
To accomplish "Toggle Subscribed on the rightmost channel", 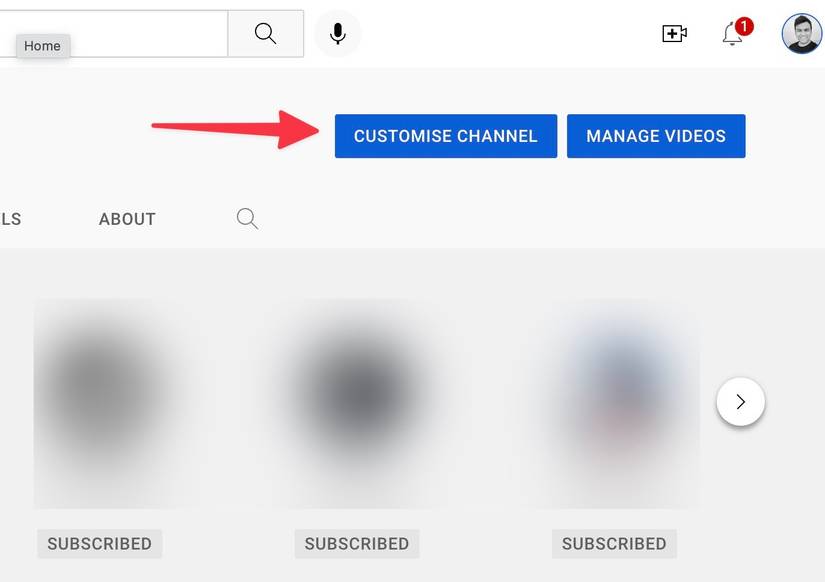I will [x=613, y=543].
